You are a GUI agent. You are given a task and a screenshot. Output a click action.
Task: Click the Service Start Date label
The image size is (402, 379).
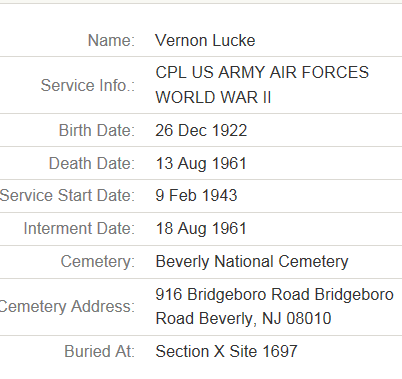click(67, 195)
